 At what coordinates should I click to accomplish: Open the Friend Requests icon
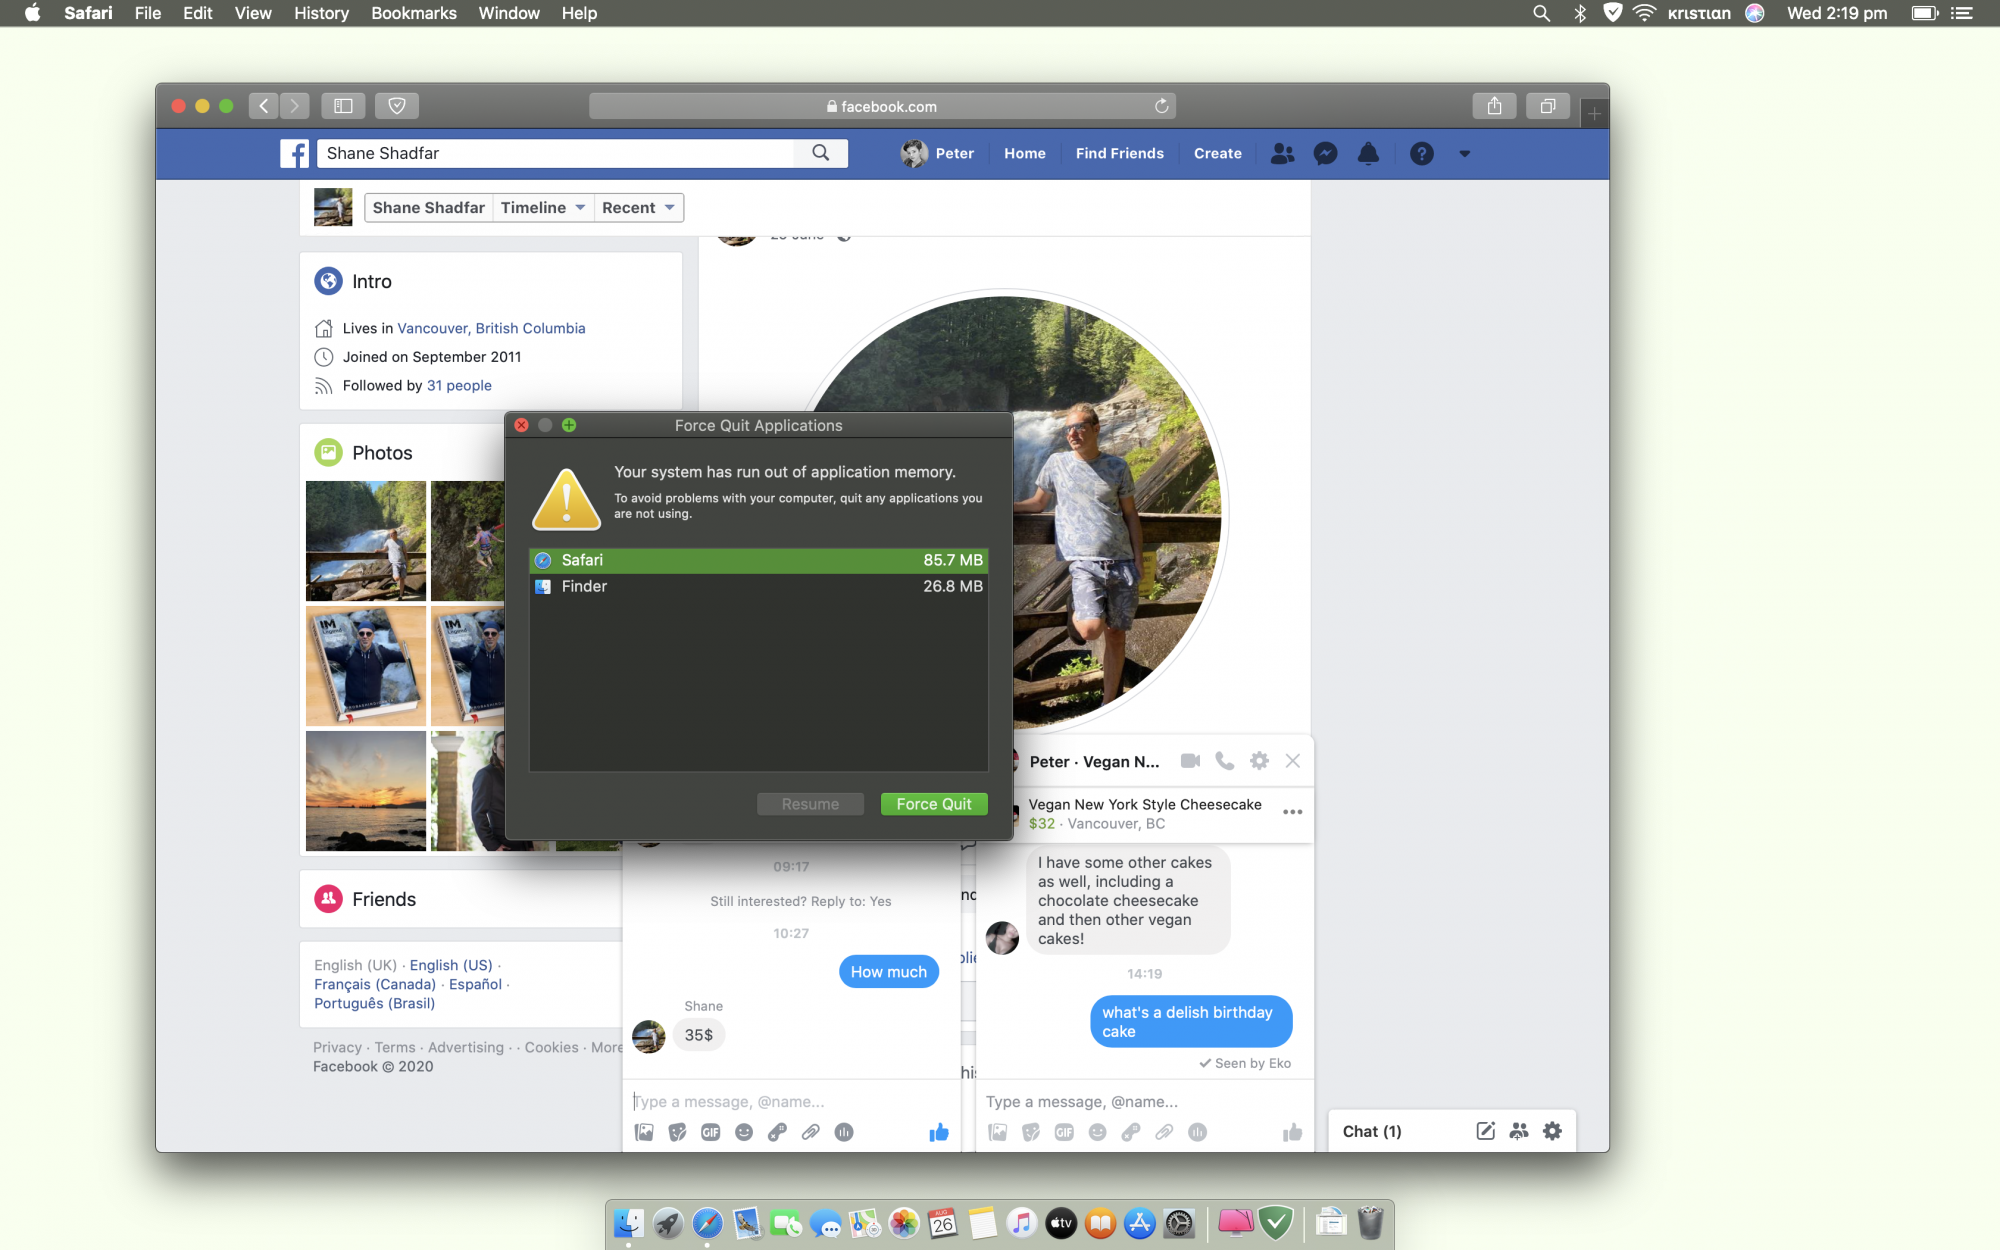pyautogui.click(x=1282, y=153)
